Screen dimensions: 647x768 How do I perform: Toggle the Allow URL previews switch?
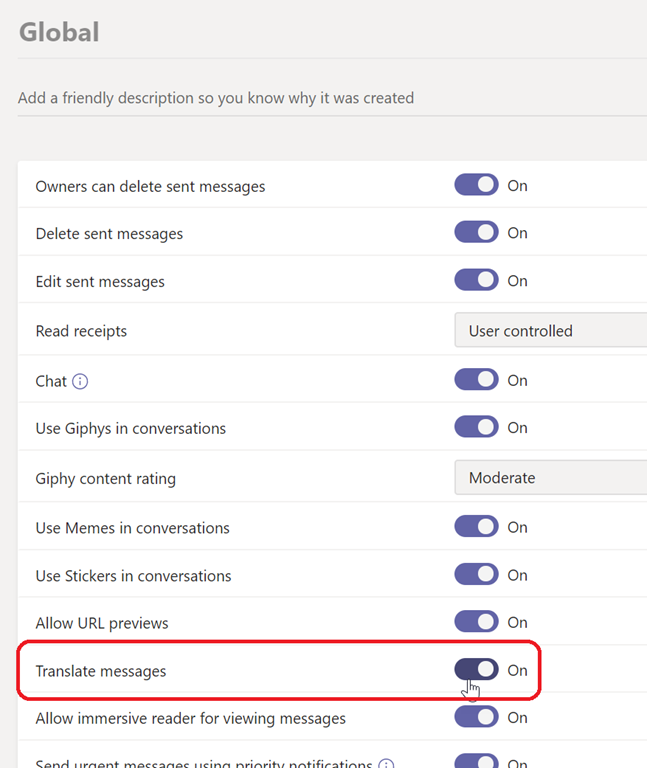click(x=476, y=622)
